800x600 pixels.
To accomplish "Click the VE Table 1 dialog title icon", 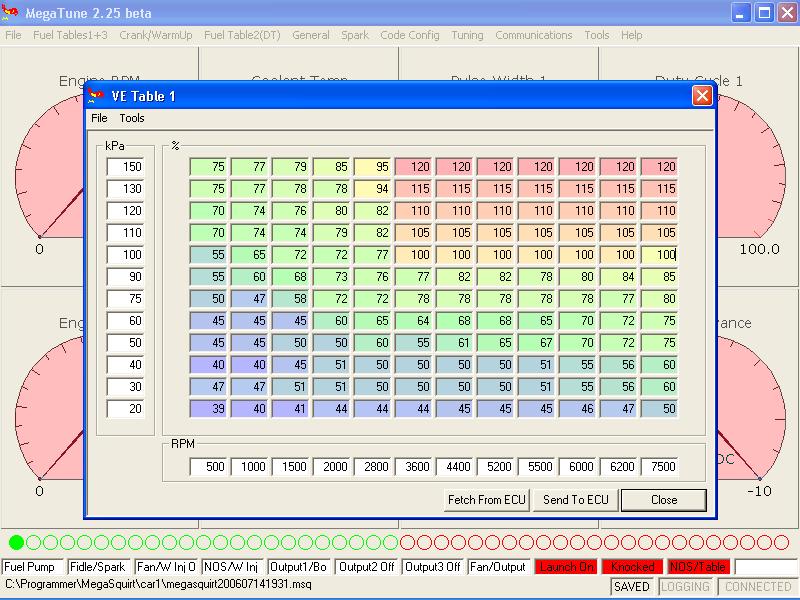I will 96,95.
